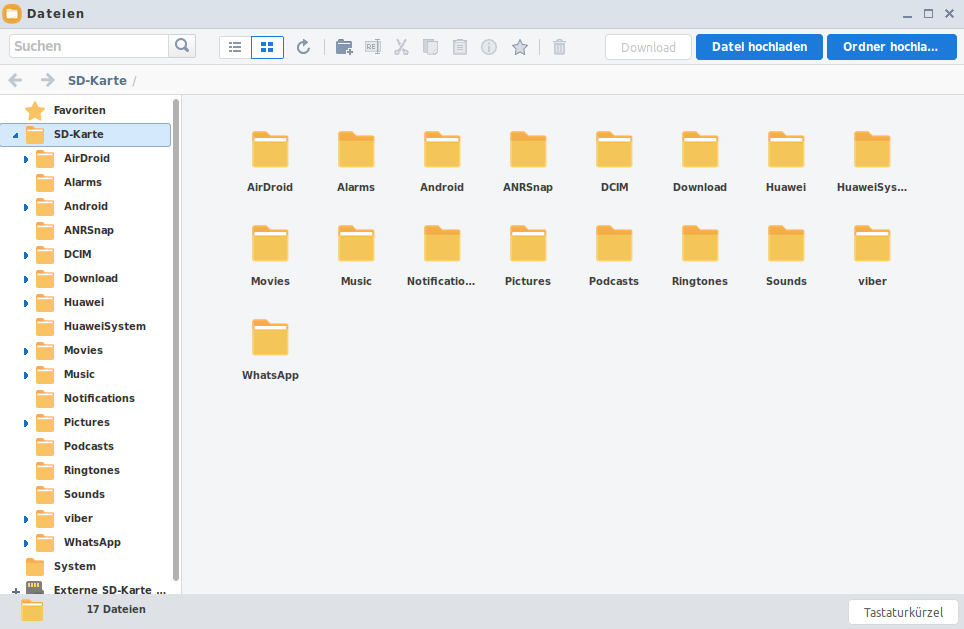Open Tastaturkürzel shortcuts button
This screenshot has width=964, height=629.
[903, 612]
